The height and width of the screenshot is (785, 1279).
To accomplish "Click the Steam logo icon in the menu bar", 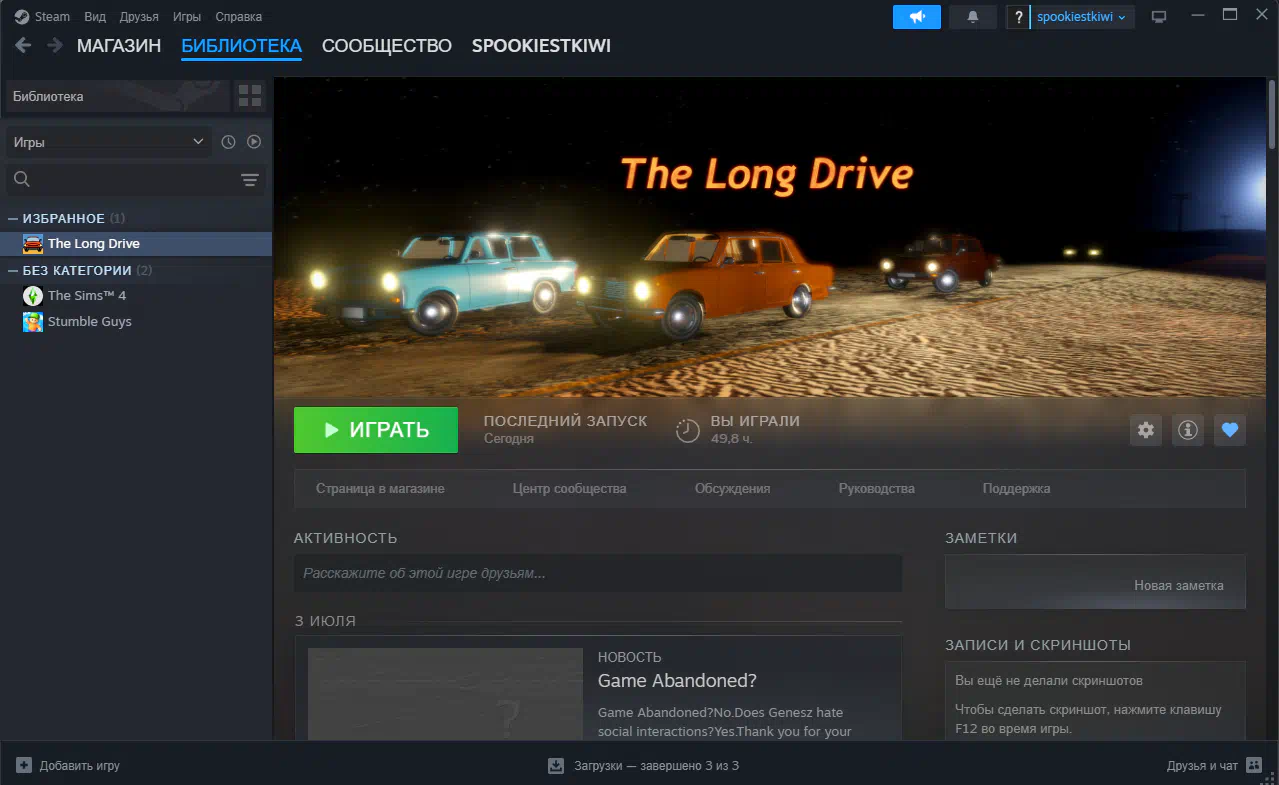I will click(x=21, y=16).
